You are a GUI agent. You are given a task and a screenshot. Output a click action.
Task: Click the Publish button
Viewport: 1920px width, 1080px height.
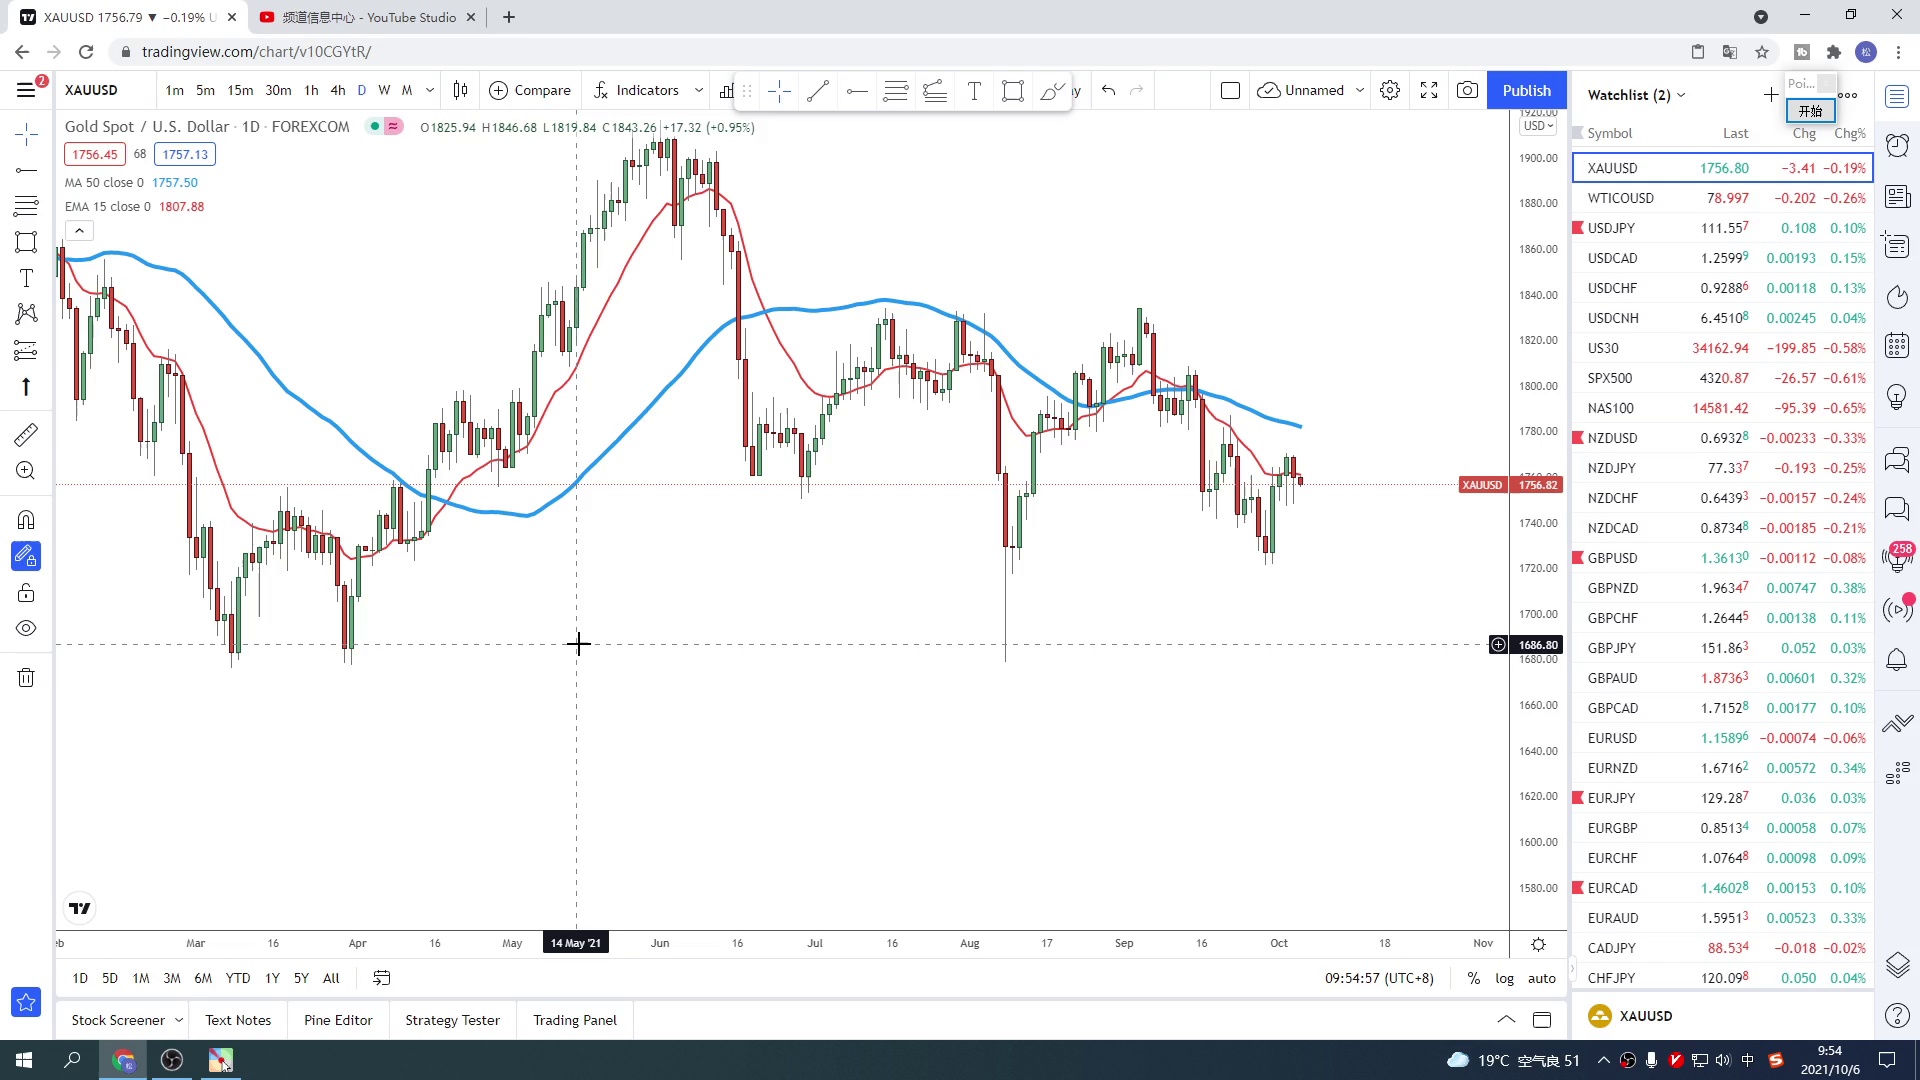click(x=1526, y=90)
